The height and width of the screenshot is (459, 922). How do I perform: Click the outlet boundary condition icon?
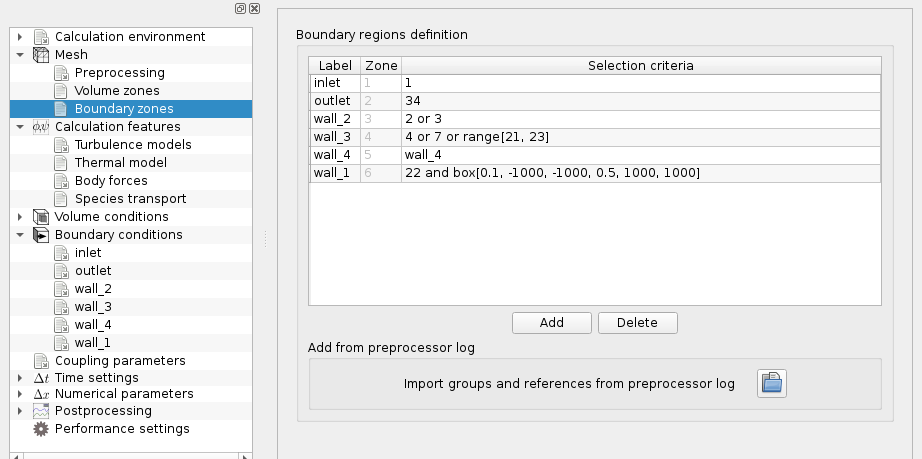point(61,271)
